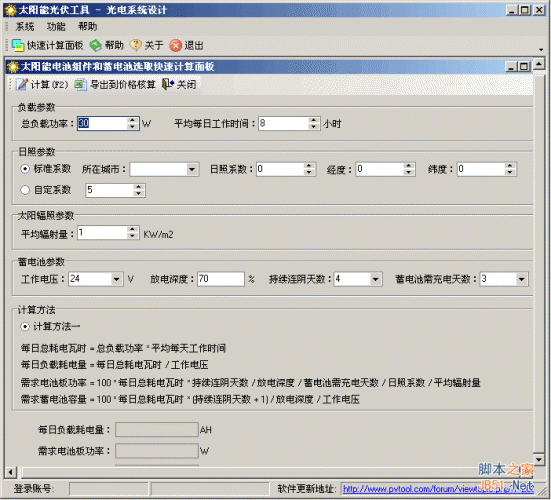Click the first 登录账号 field
This screenshot has height=500, width=551.
(x=109, y=489)
